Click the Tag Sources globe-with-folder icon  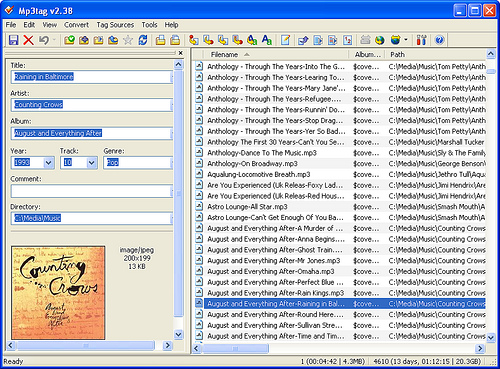click(x=395, y=40)
